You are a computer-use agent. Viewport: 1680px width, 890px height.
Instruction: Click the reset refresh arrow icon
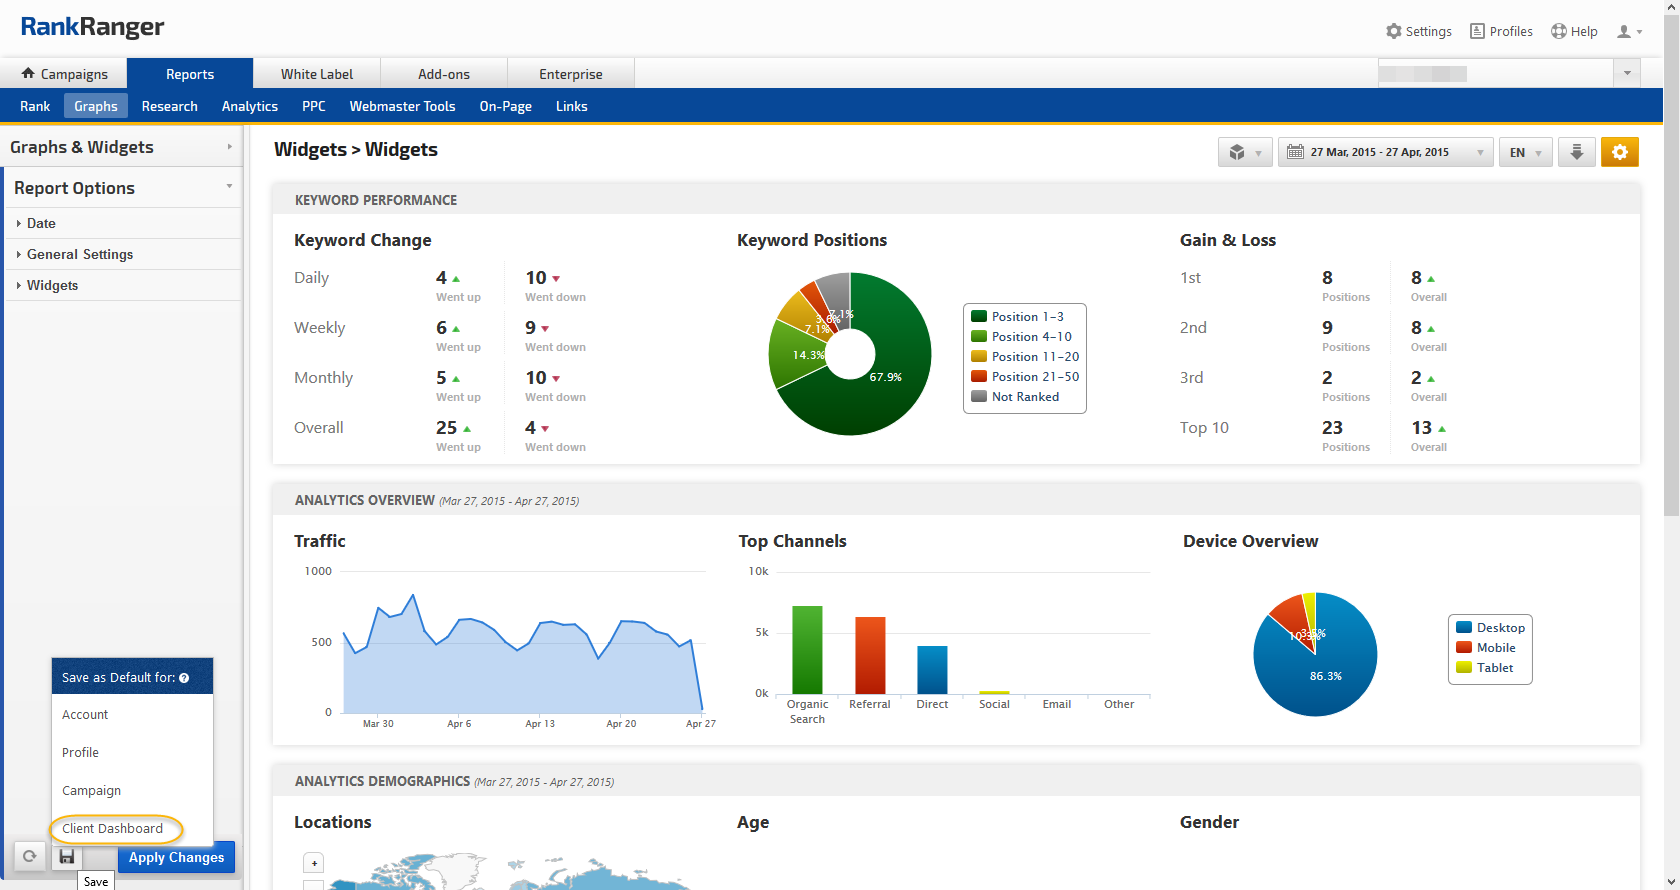pyautogui.click(x=30, y=857)
